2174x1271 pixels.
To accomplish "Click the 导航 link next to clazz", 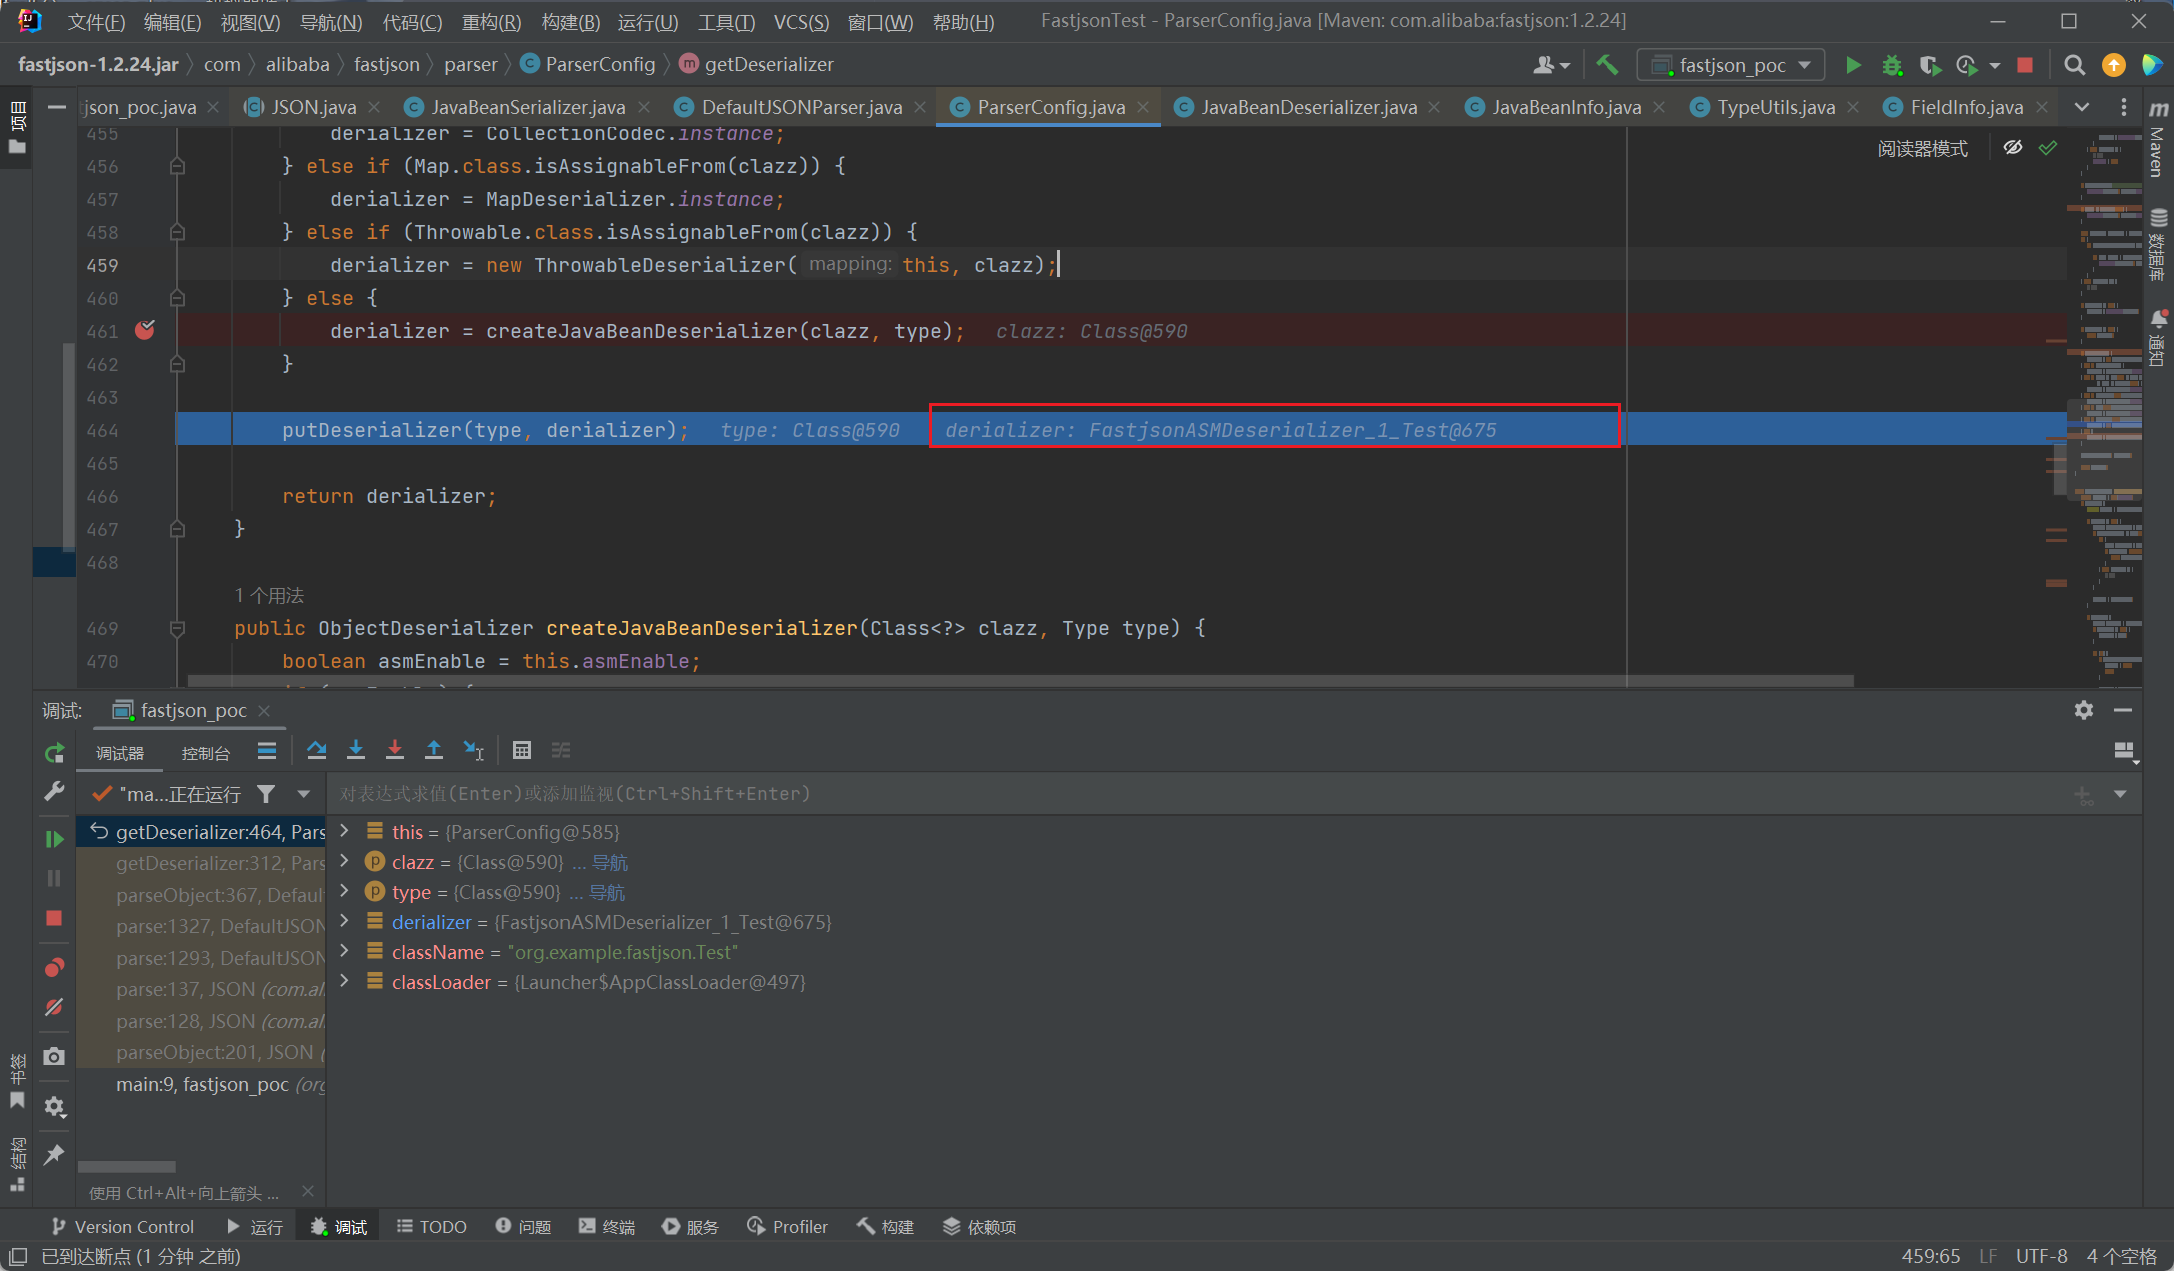I will [610, 862].
